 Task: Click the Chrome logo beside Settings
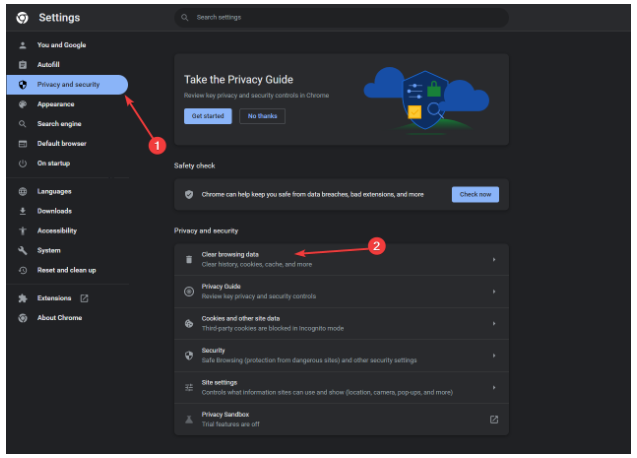22,18
